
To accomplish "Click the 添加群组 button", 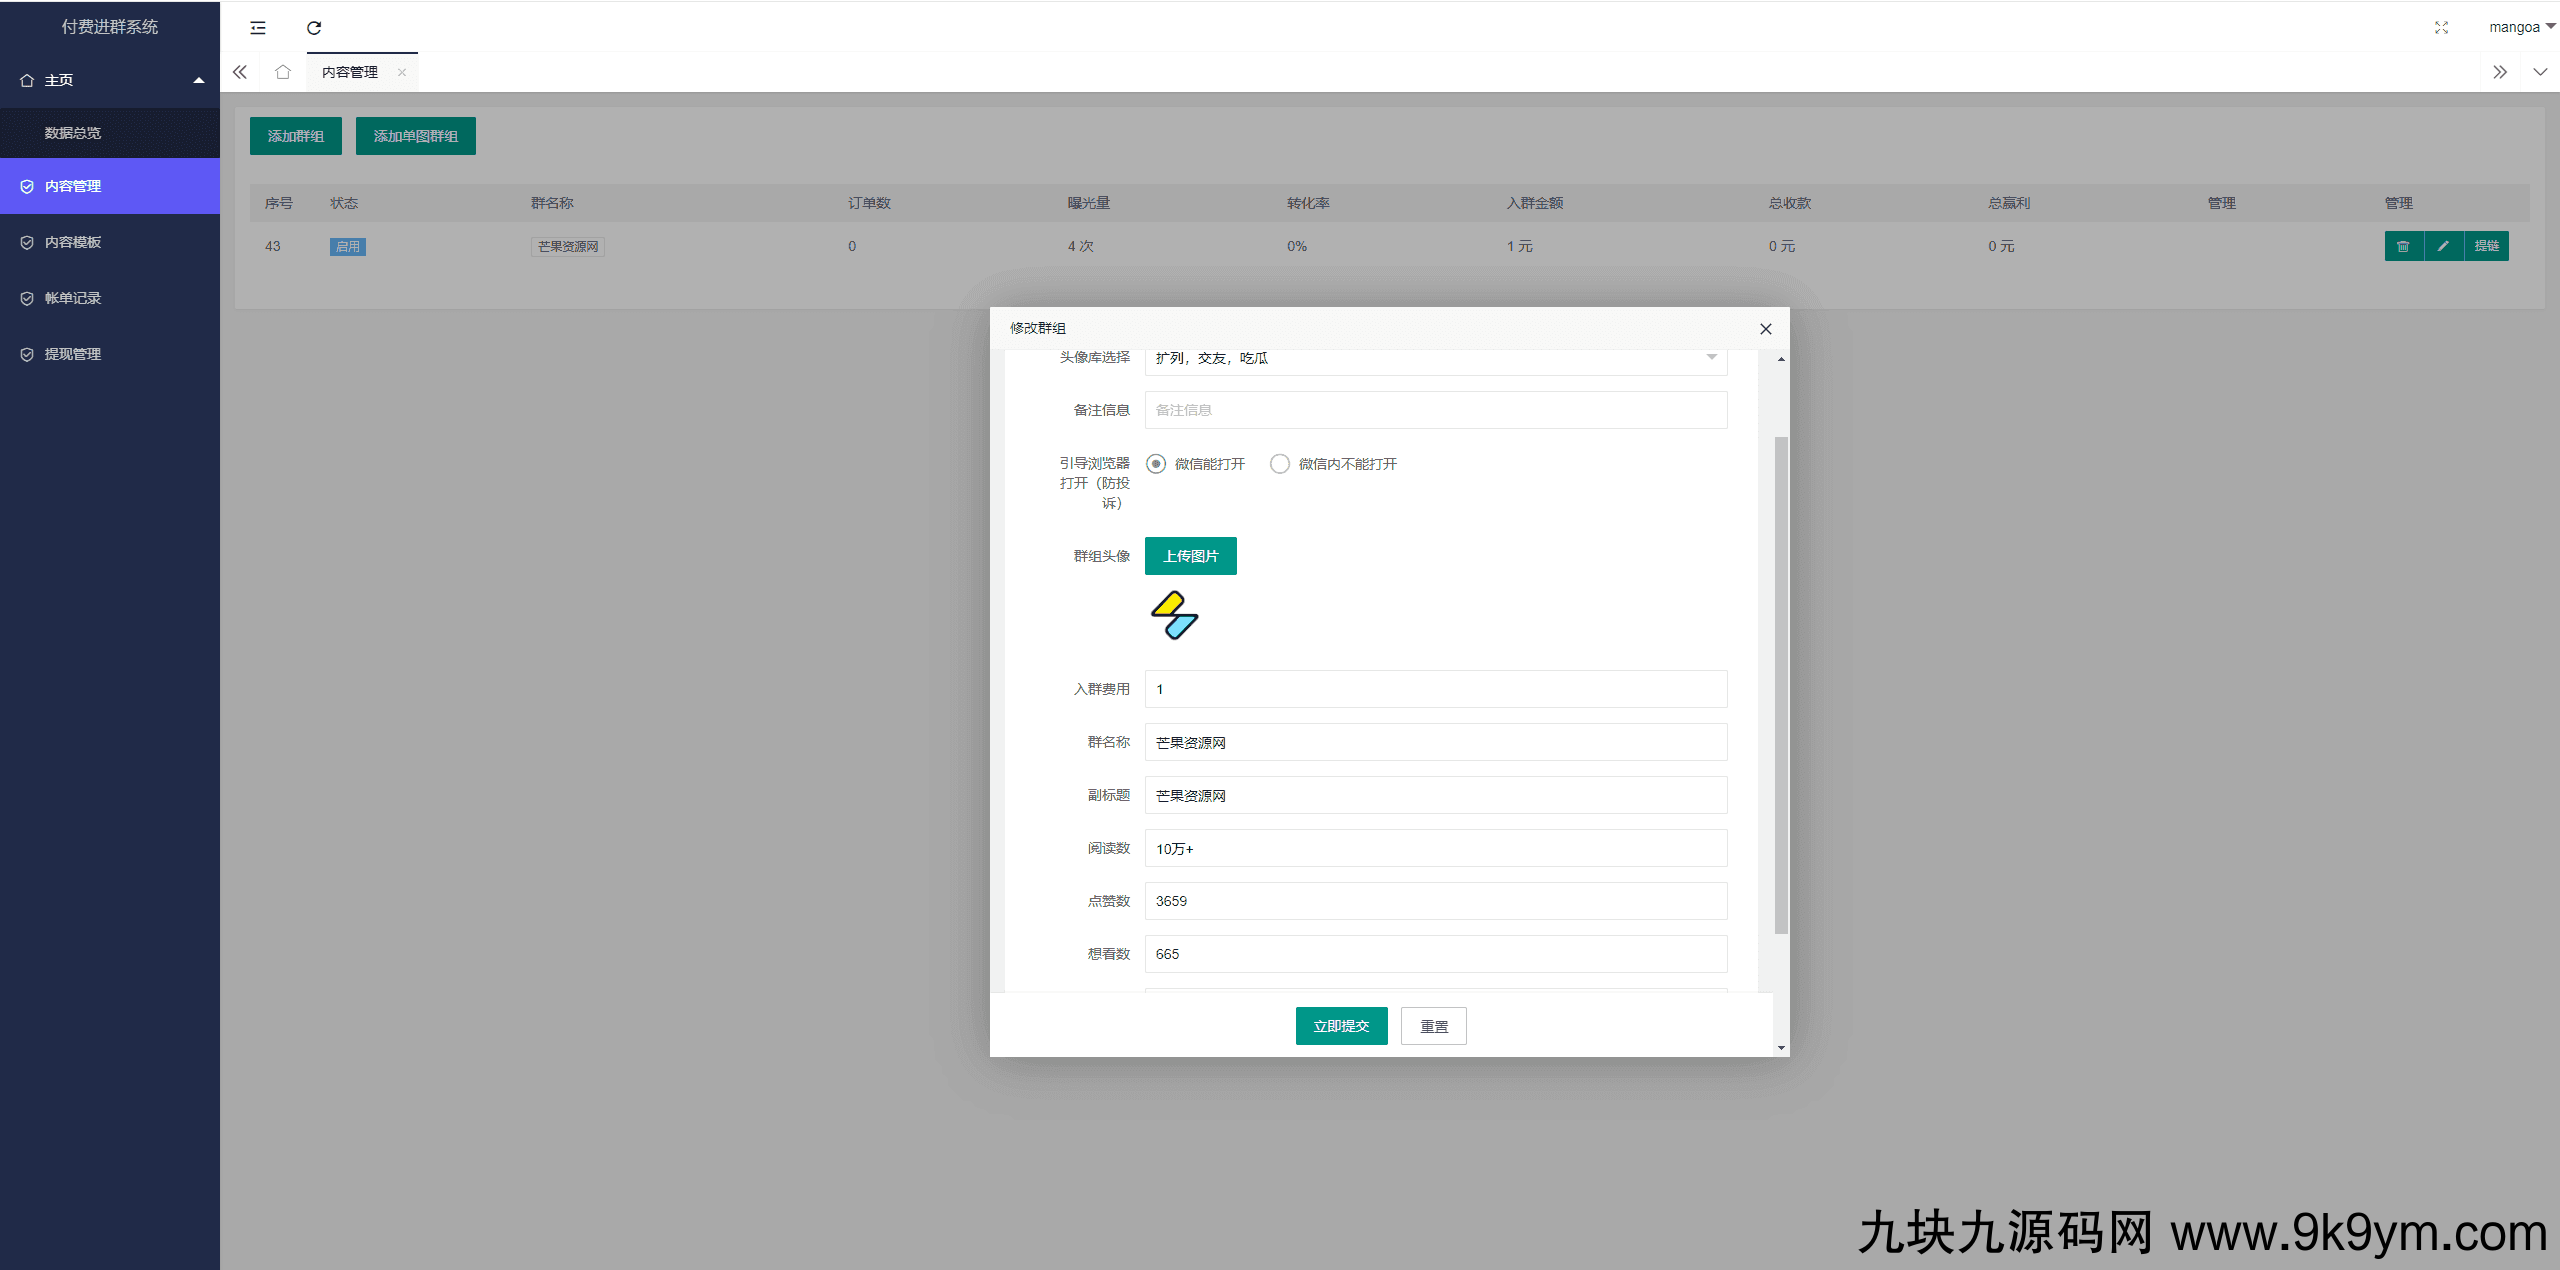I will tap(296, 136).
